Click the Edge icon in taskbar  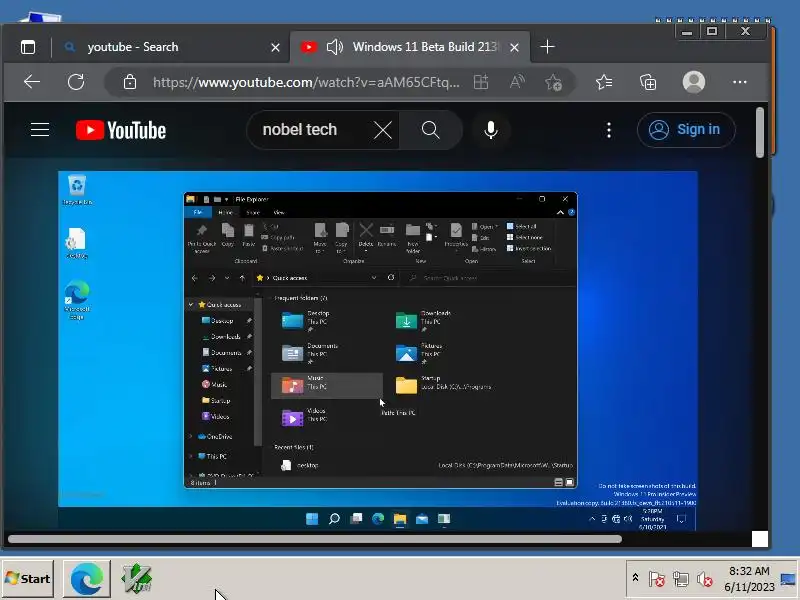[86, 579]
